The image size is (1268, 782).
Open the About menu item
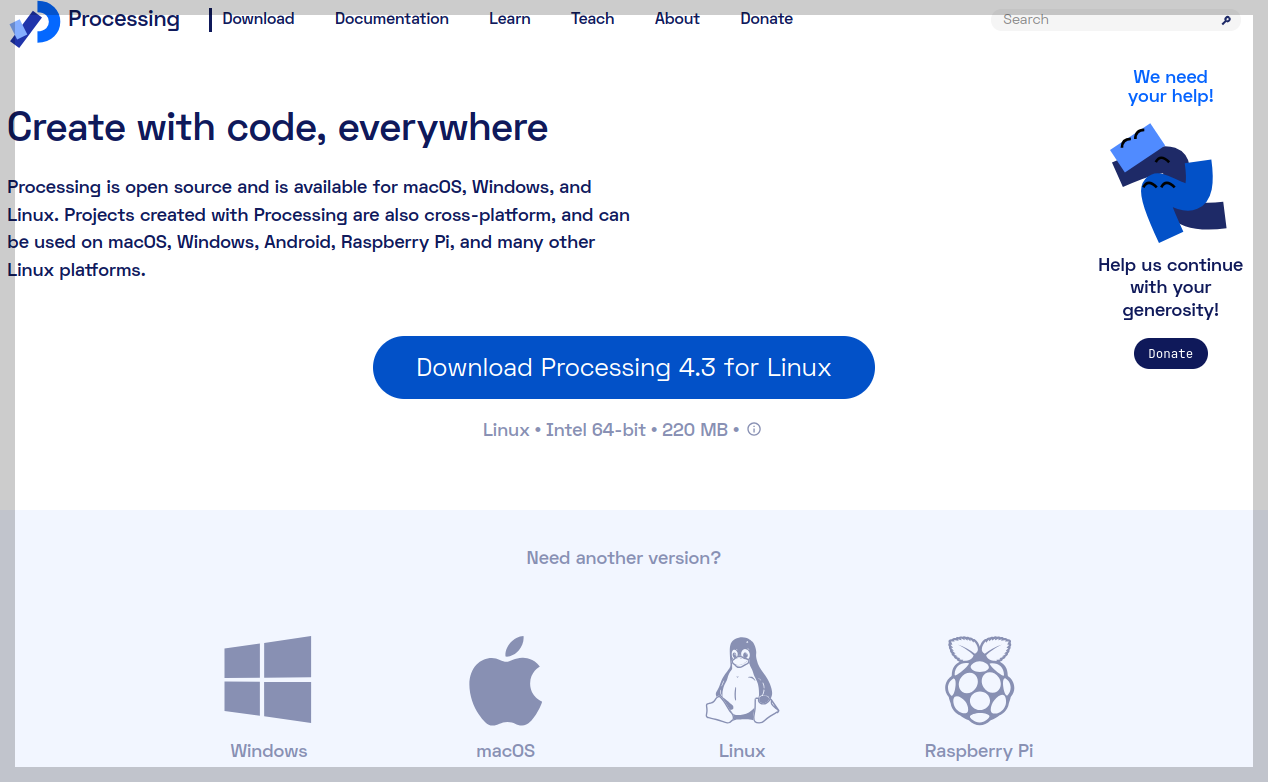pos(677,19)
